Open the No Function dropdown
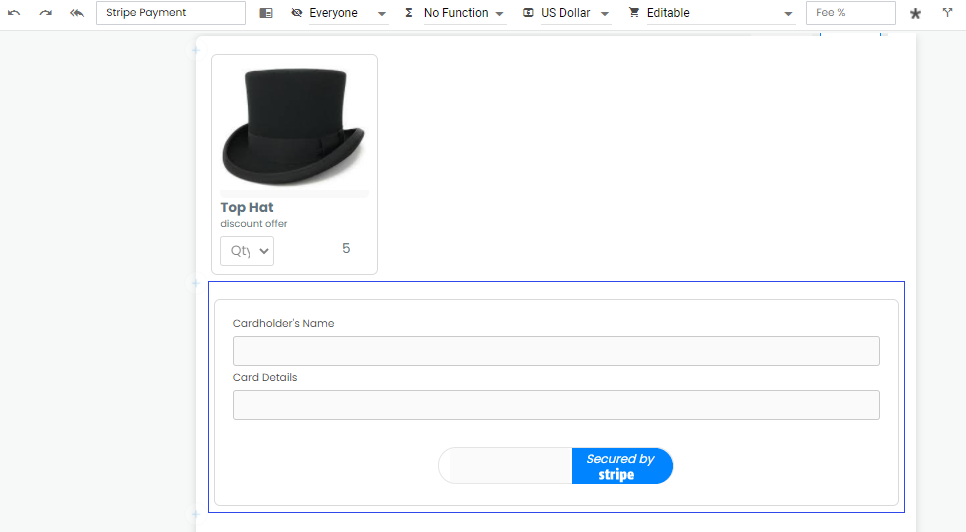The width and height of the screenshot is (966, 532). pyautogui.click(x=465, y=13)
